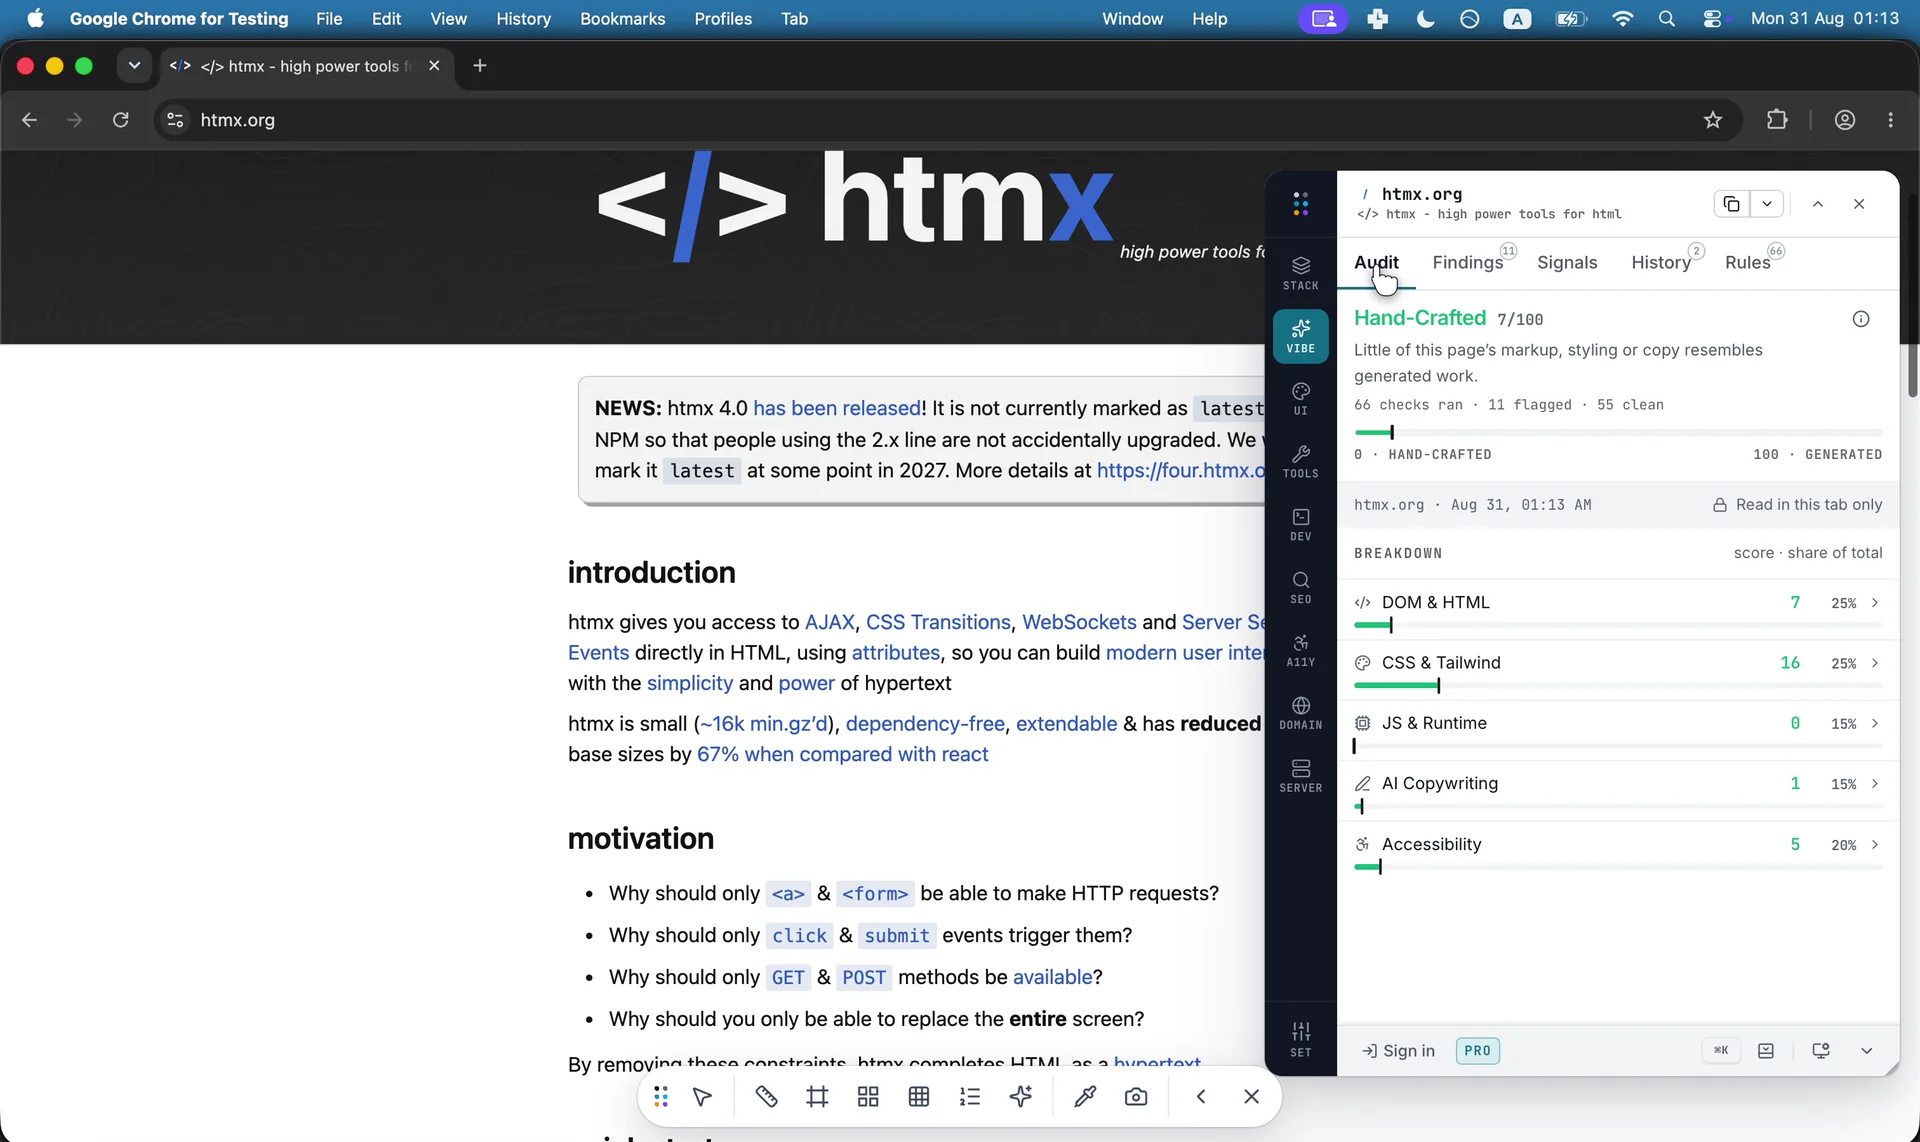1920x1142 pixels.
Task: Switch to the History tab
Action: [x=1661, y=263]
